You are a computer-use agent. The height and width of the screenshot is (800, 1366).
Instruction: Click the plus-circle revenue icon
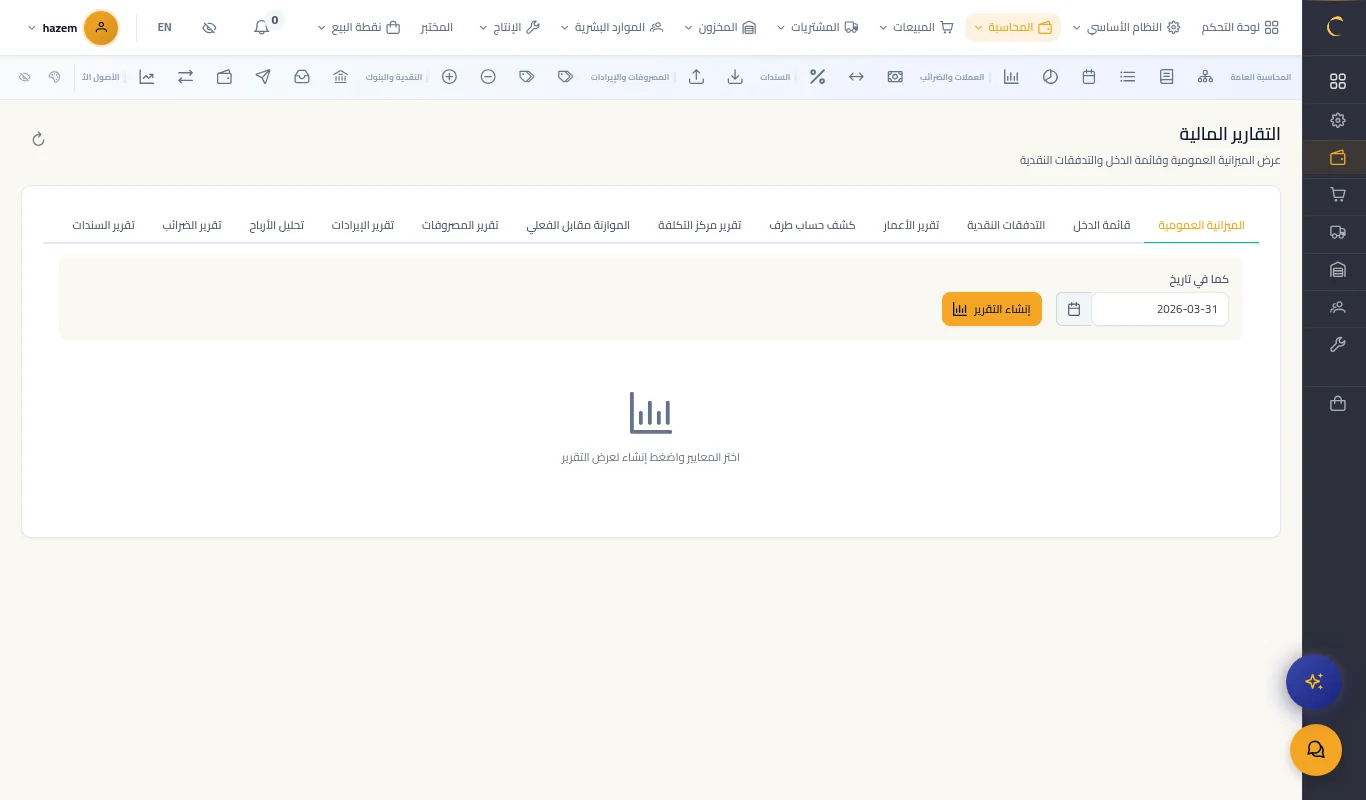[x=450, y=76]
